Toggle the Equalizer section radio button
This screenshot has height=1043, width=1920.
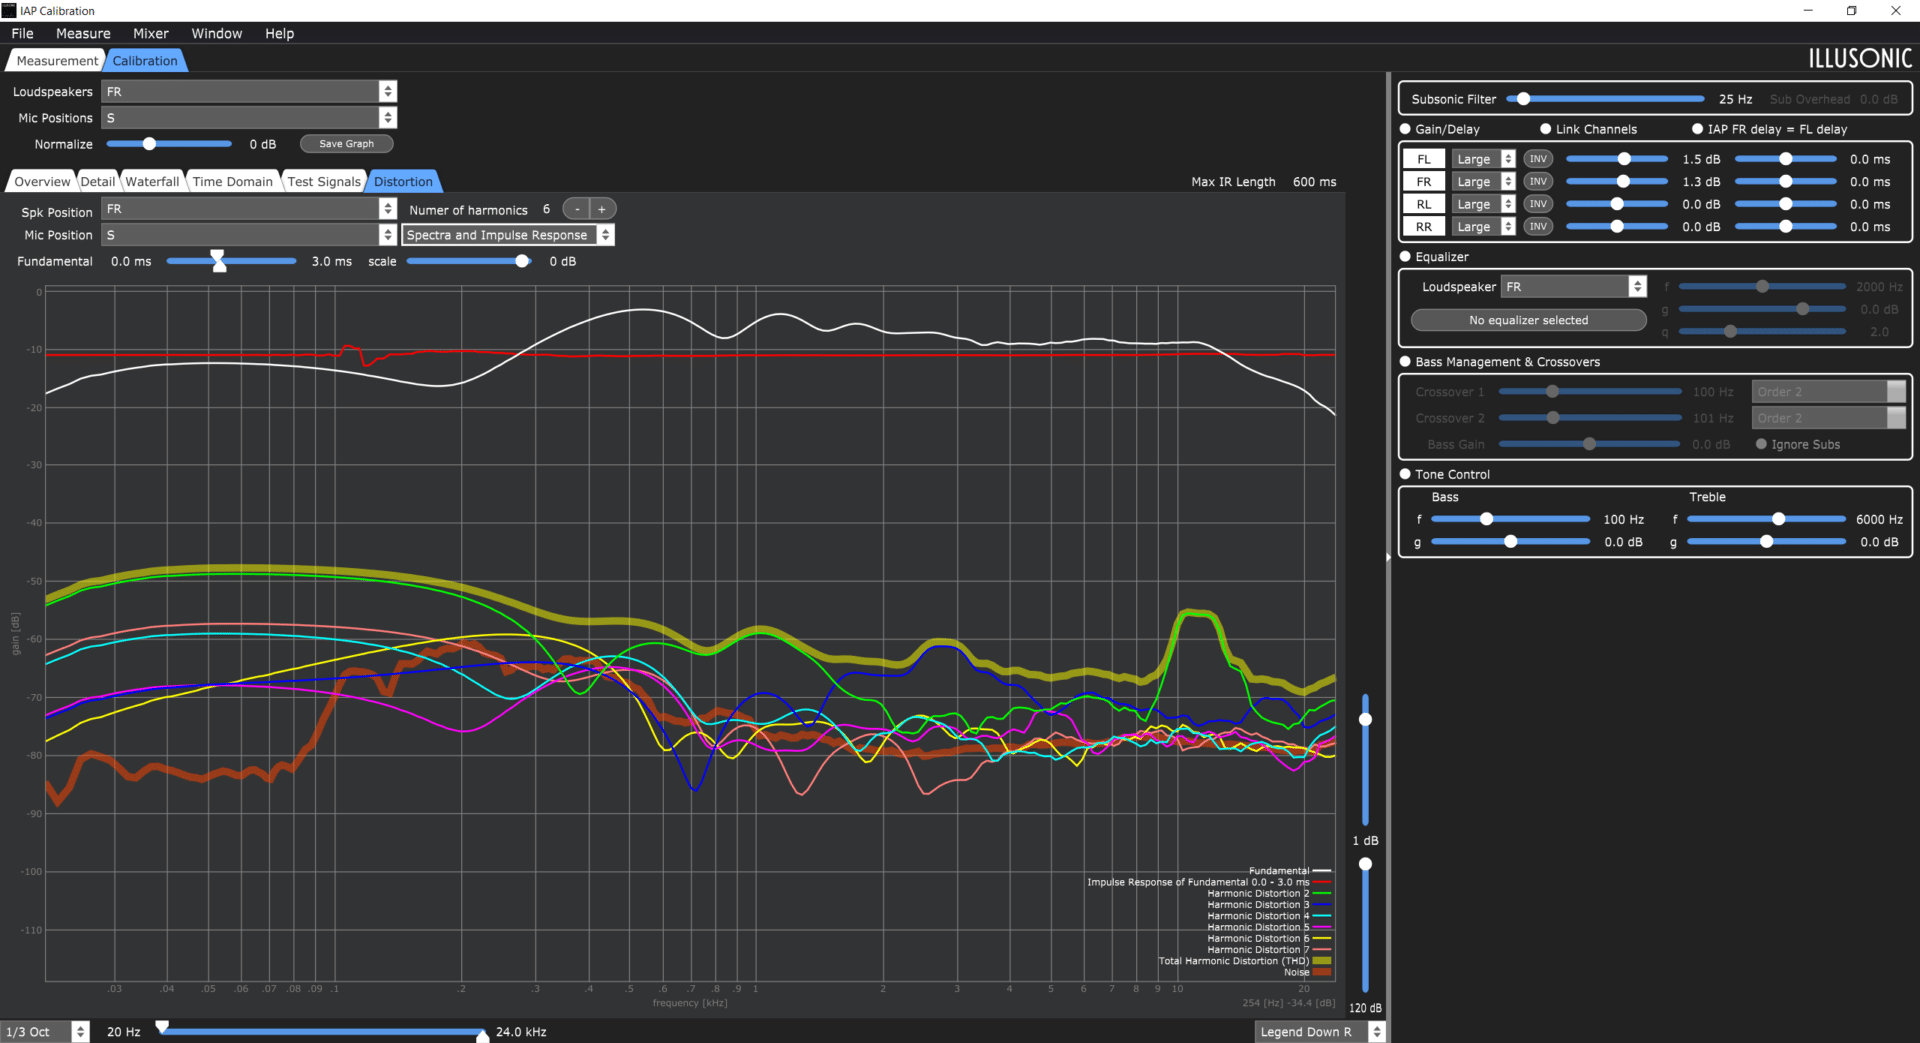pyautogui.click(x=1405, y=257)
